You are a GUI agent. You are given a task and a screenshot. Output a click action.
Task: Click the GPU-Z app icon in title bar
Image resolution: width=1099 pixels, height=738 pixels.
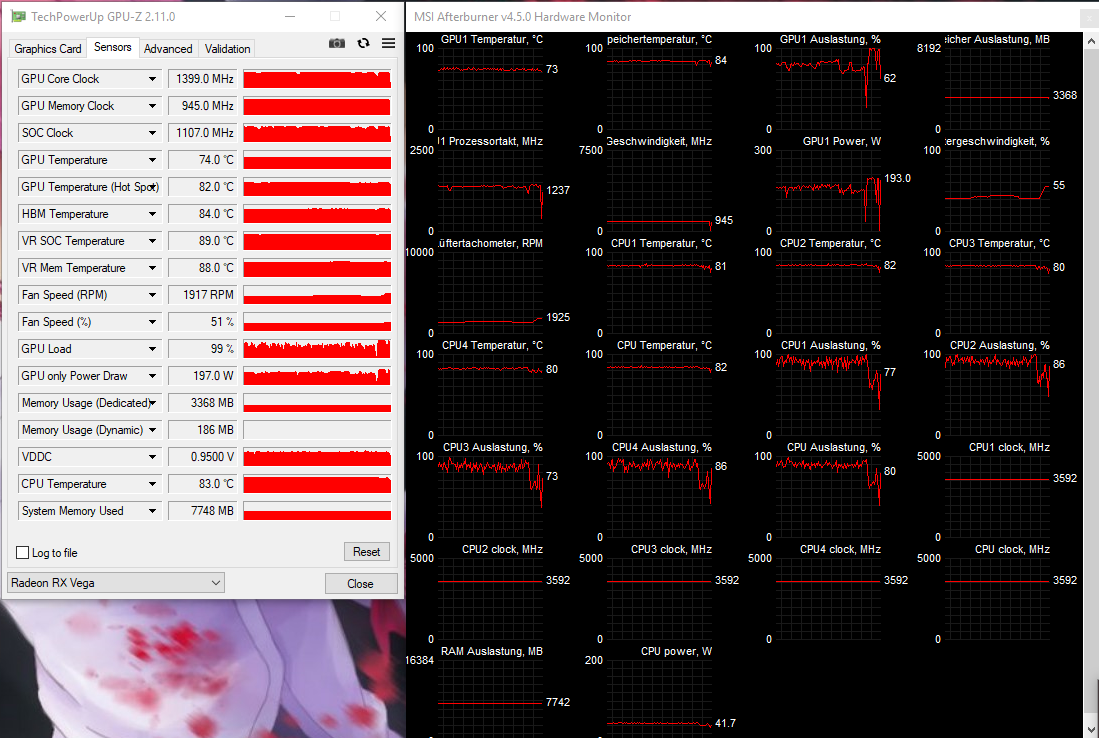(x=18, y=16)
